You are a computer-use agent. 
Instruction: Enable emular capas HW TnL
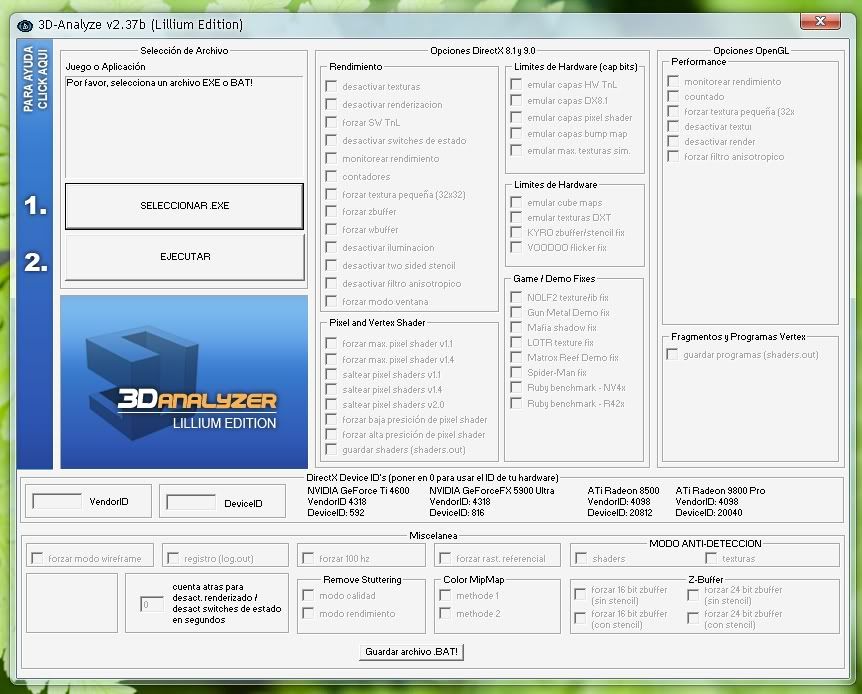[x=516, y=84]
